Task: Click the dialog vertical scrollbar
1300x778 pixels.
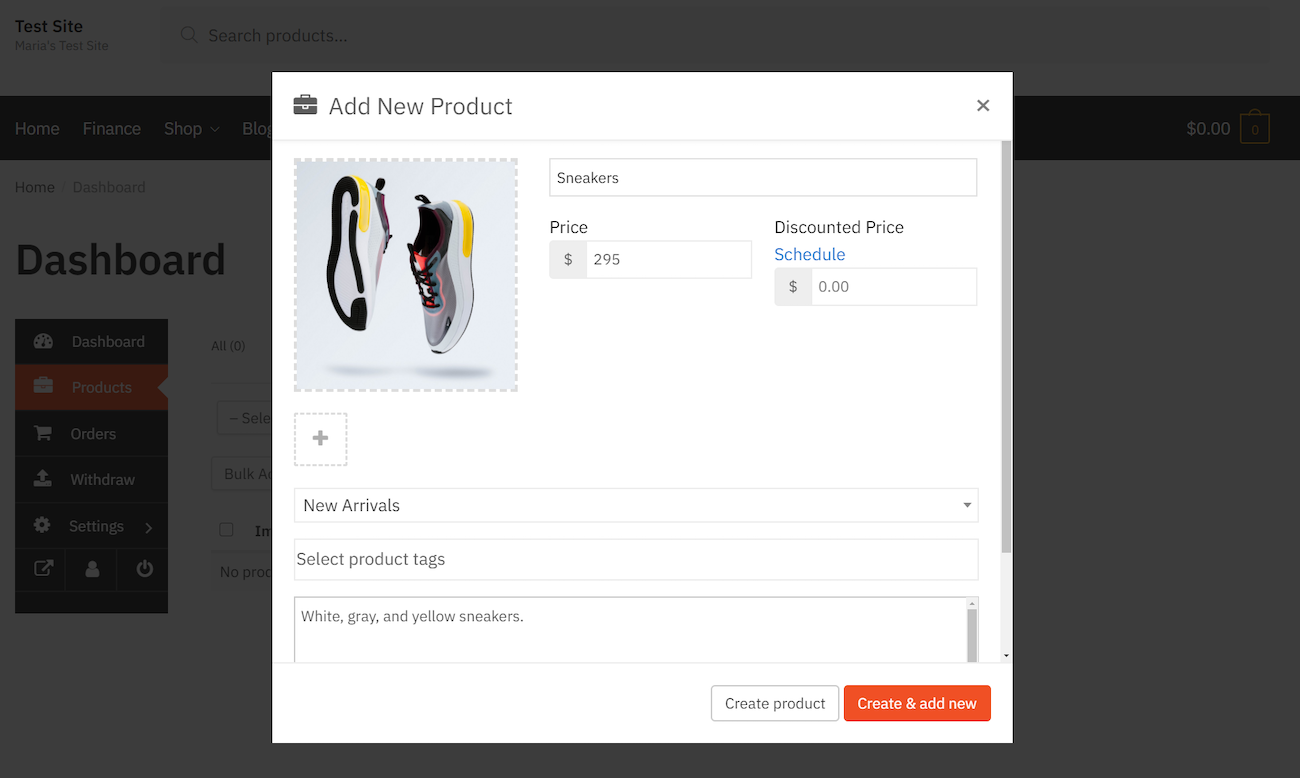Action: (1006, 347)
